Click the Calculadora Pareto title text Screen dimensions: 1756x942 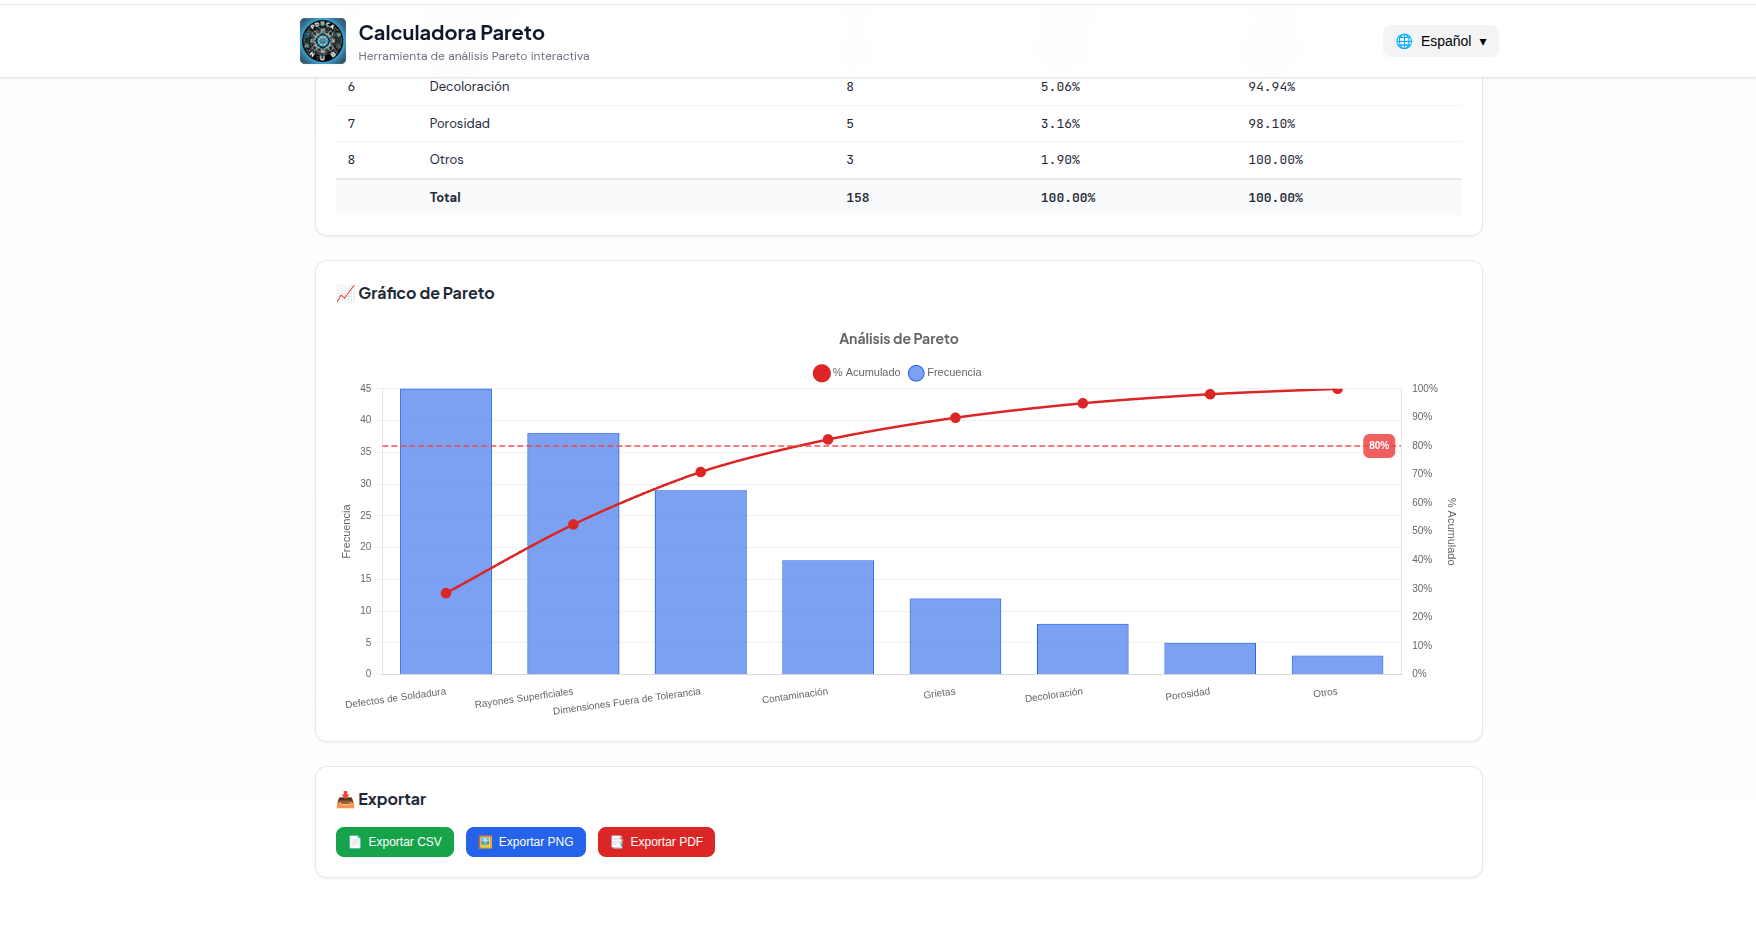point(452,33)
